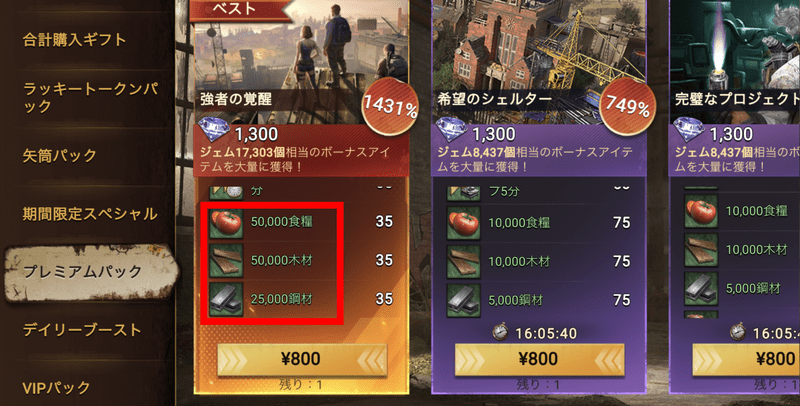800x406 pixels.
Task: Tap the 10,000食糧 tomato icon in 希望のシェルター
Action: tap(464, 223)
